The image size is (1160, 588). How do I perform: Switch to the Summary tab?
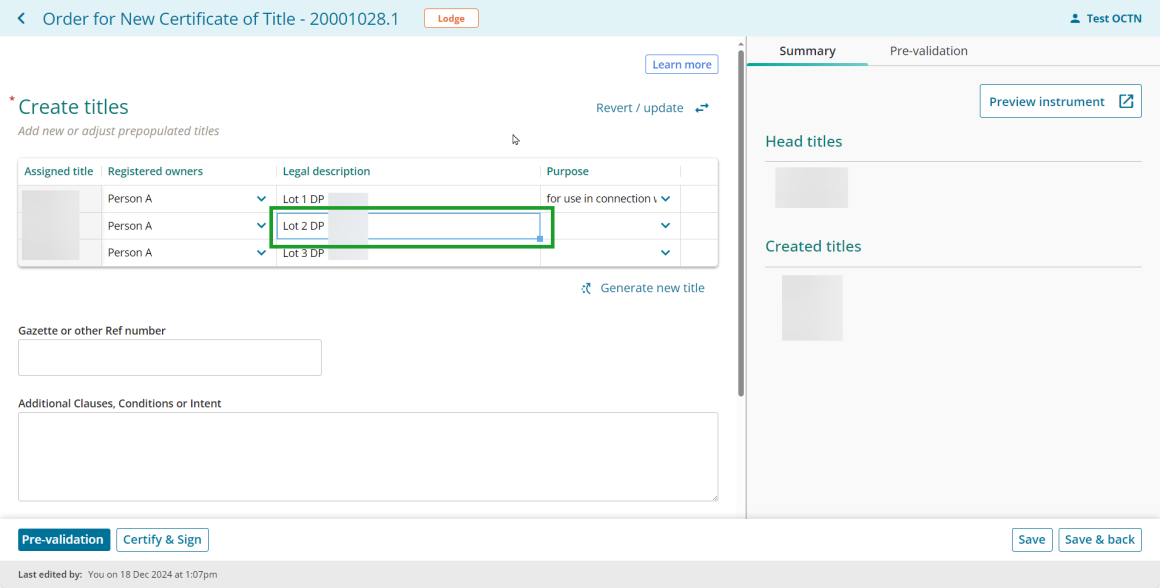click(x=807, y=51)
